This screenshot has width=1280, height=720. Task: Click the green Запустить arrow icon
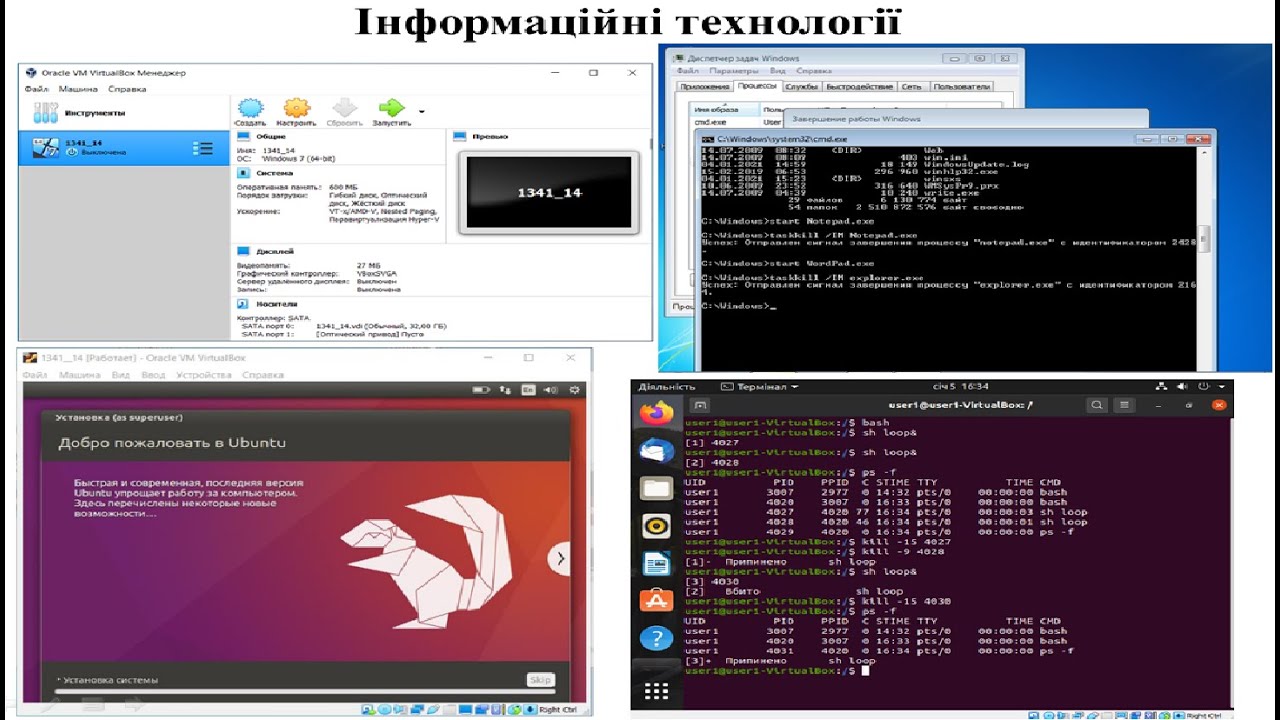[391, 108]
